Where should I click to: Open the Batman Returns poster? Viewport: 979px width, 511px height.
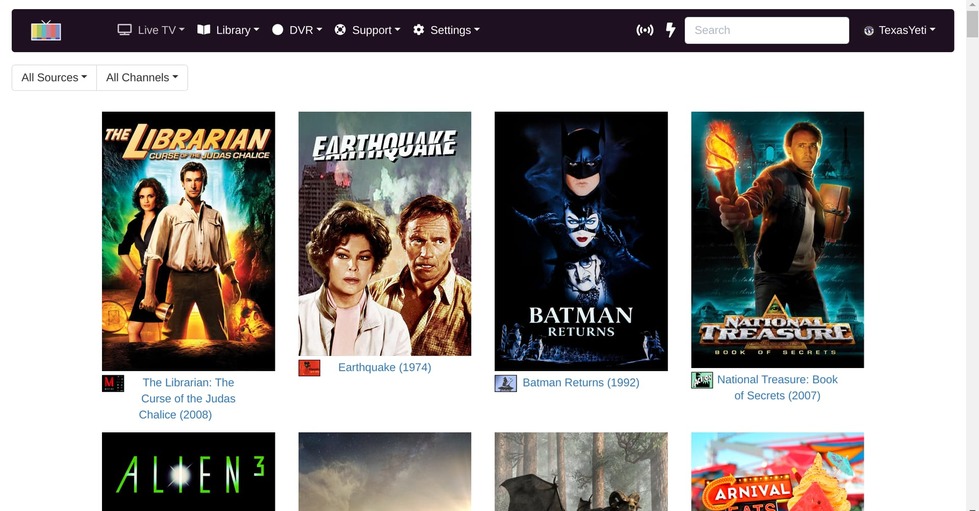tap(581, 241)
